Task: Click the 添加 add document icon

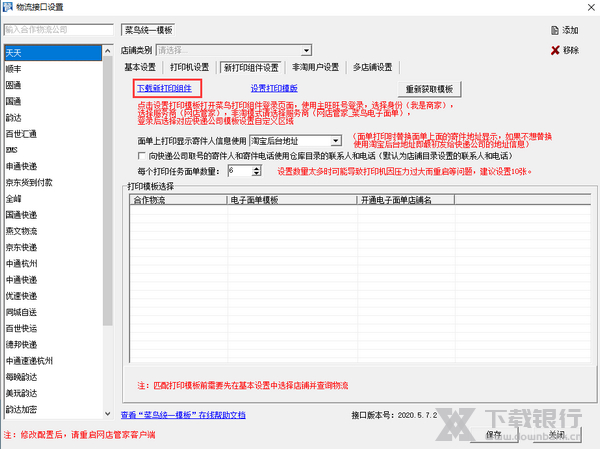Action: [x=554, y=30]
